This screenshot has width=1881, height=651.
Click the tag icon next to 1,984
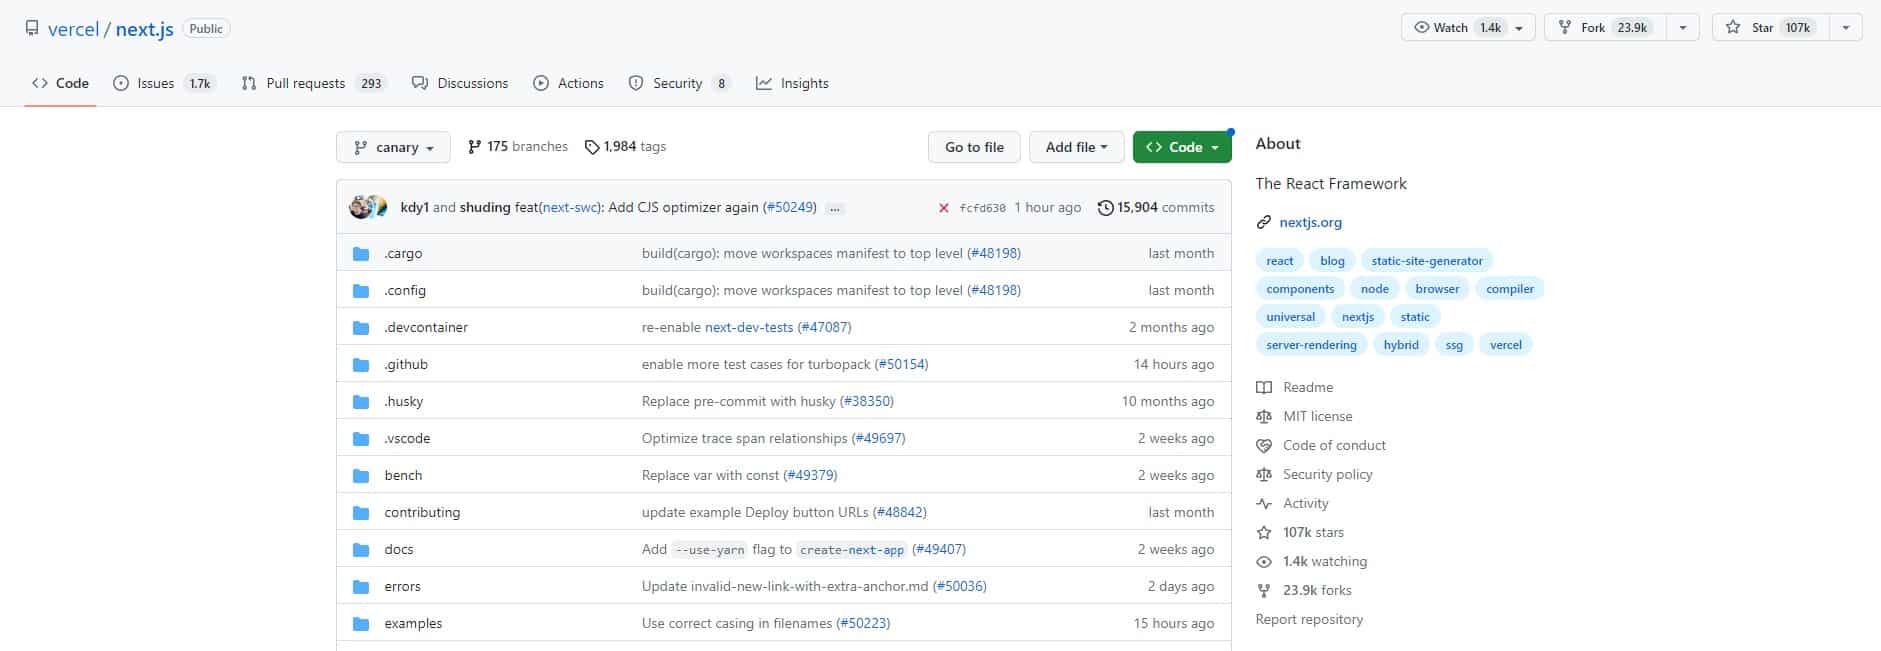[592, 147]
